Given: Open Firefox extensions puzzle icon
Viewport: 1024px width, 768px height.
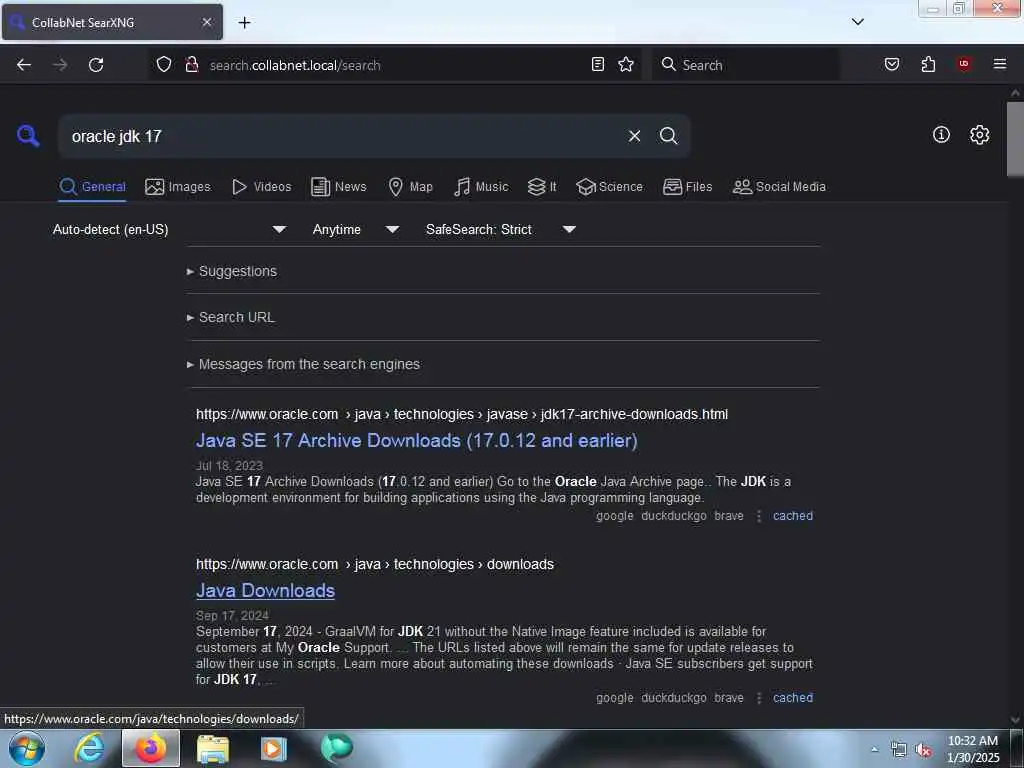Looking at the screenshot, I should [928, 64].
